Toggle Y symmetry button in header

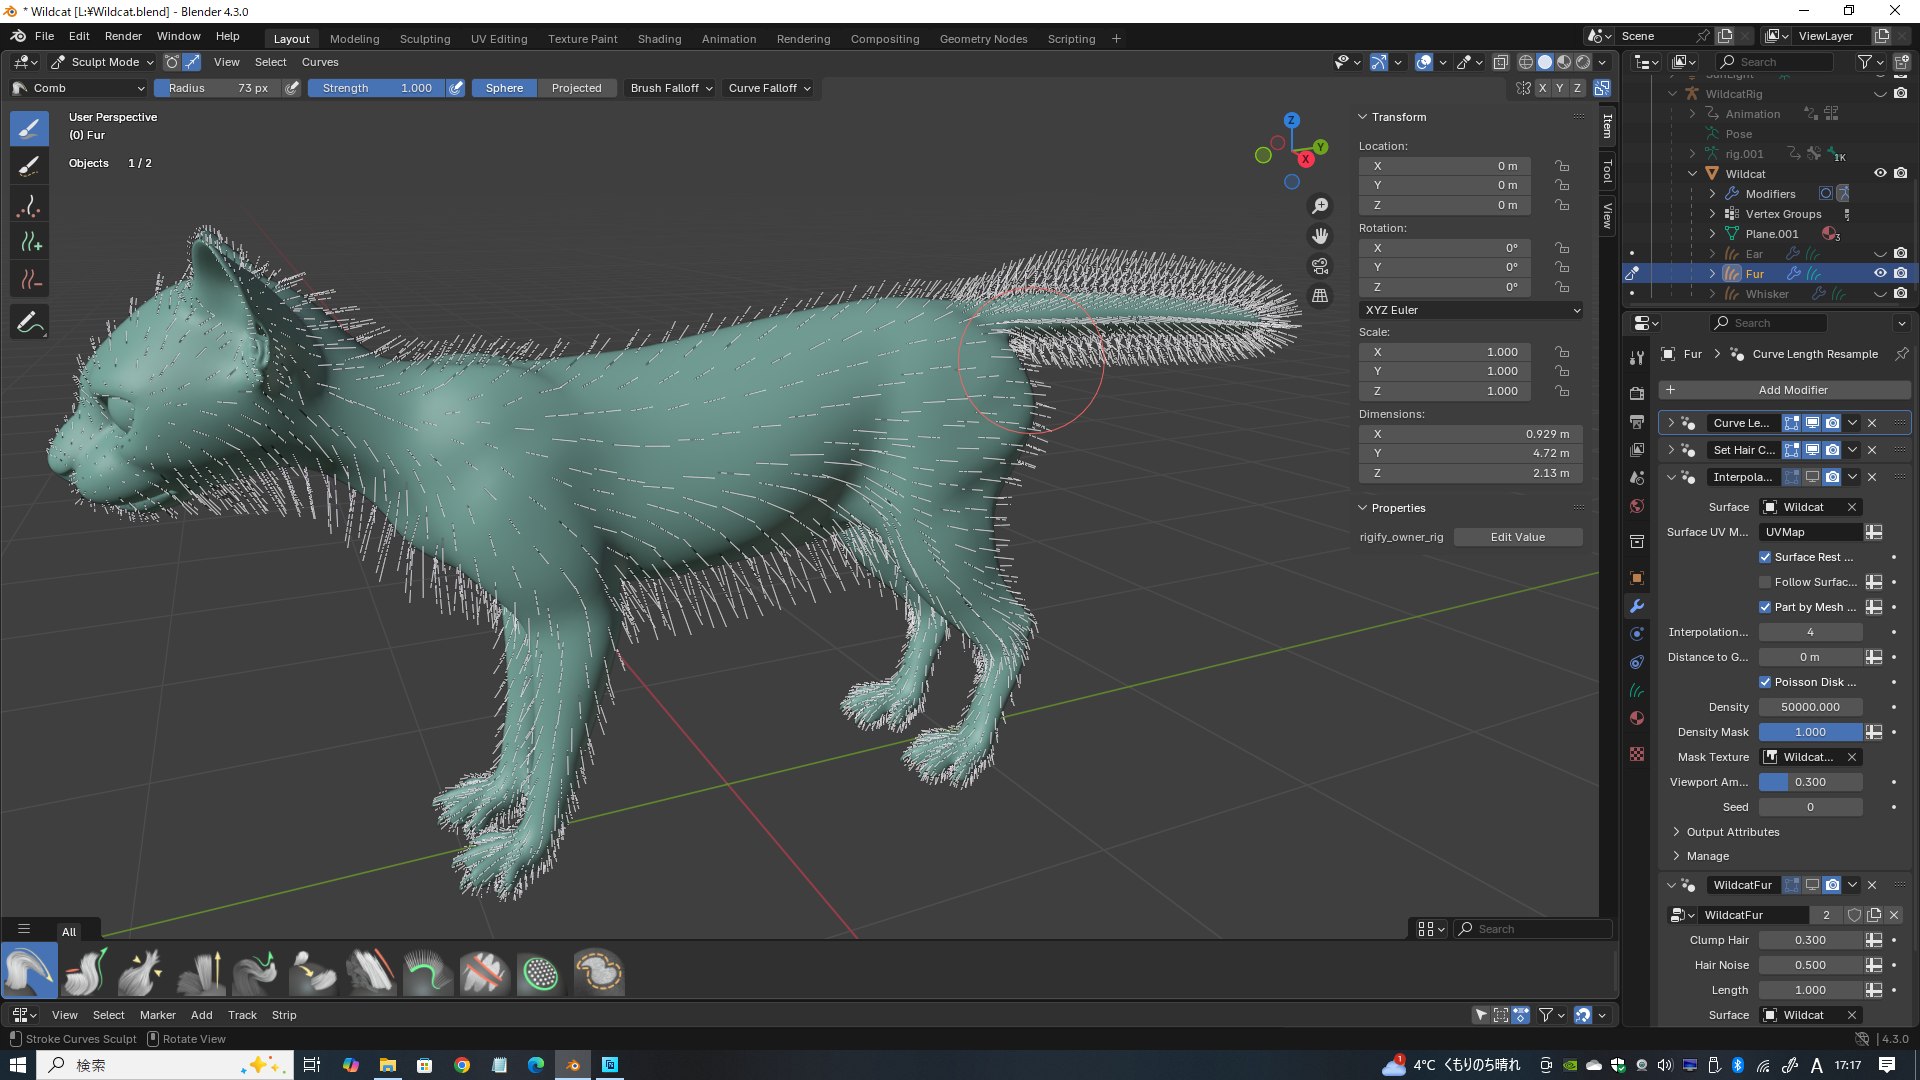1560,88
